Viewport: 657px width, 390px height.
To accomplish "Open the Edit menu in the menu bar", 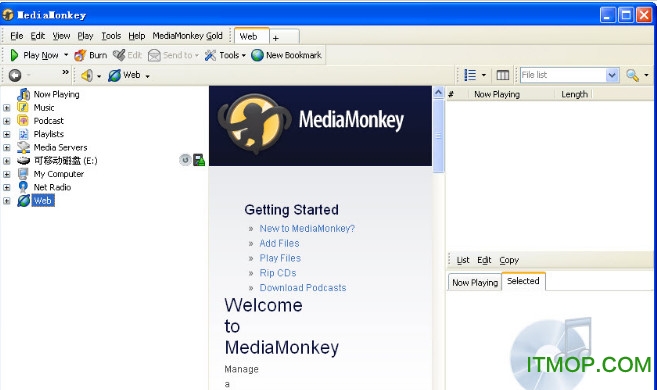I will pos(38,36).
